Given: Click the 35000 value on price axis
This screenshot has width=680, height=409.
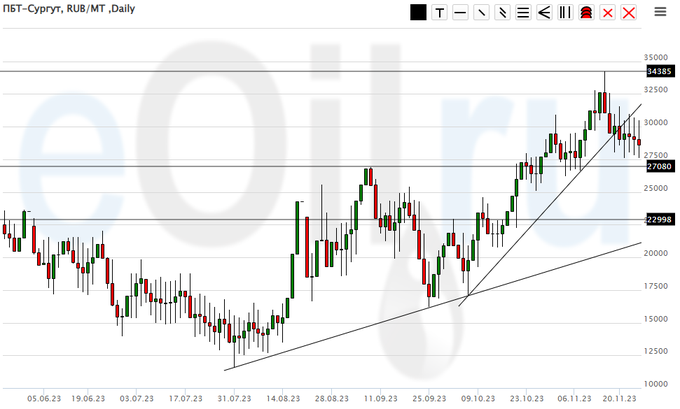Looking at the screenshot, I should (x=657, y=59).
